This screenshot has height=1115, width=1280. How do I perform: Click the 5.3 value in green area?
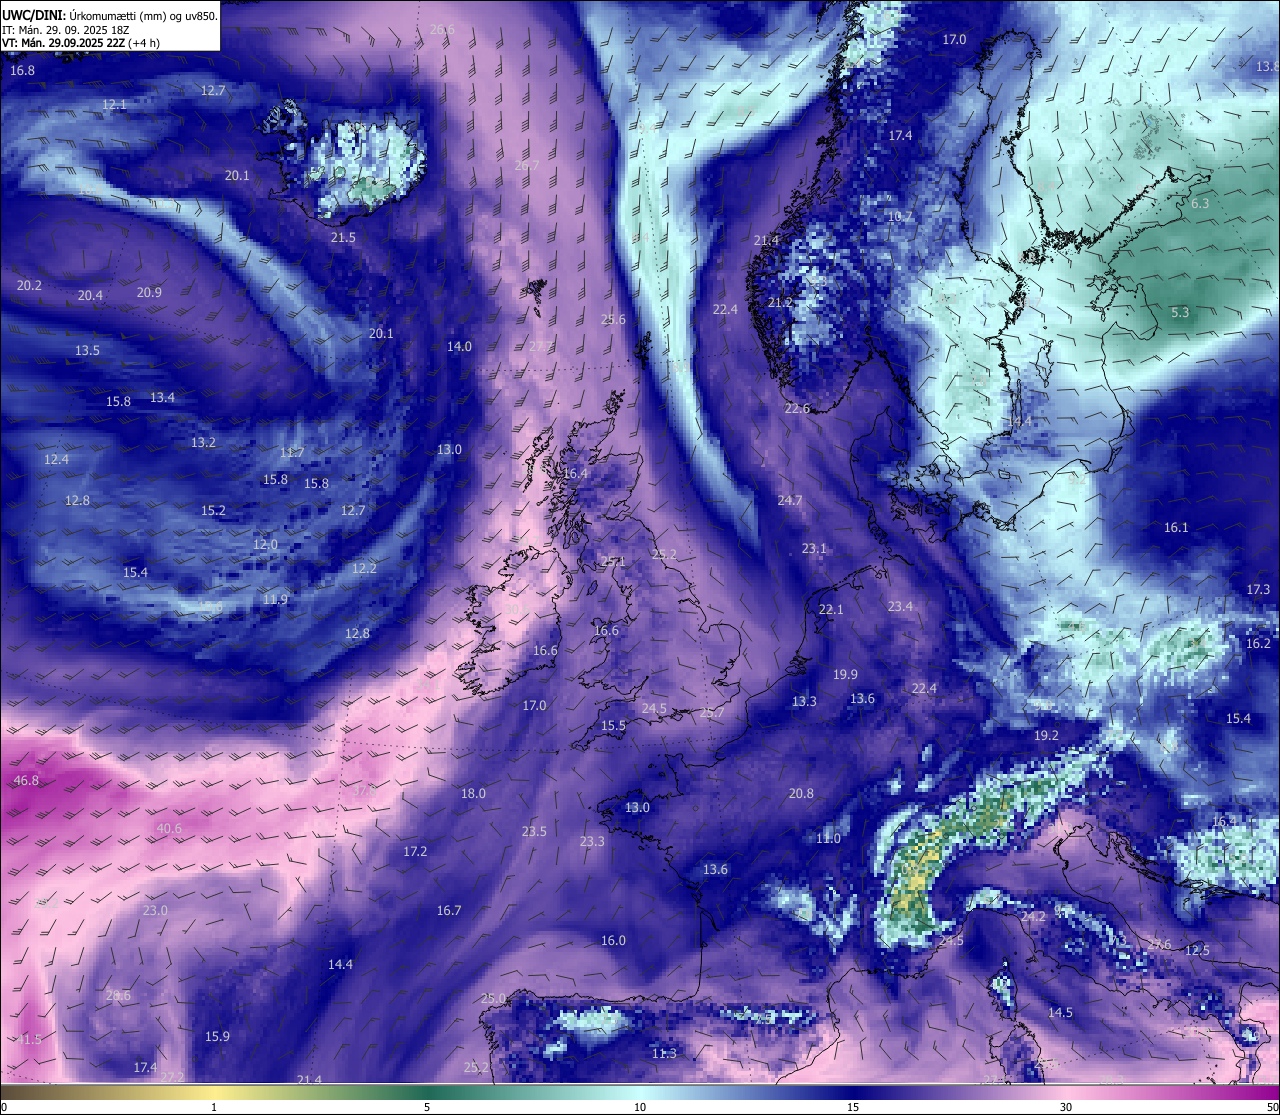tap(1180, 312)
